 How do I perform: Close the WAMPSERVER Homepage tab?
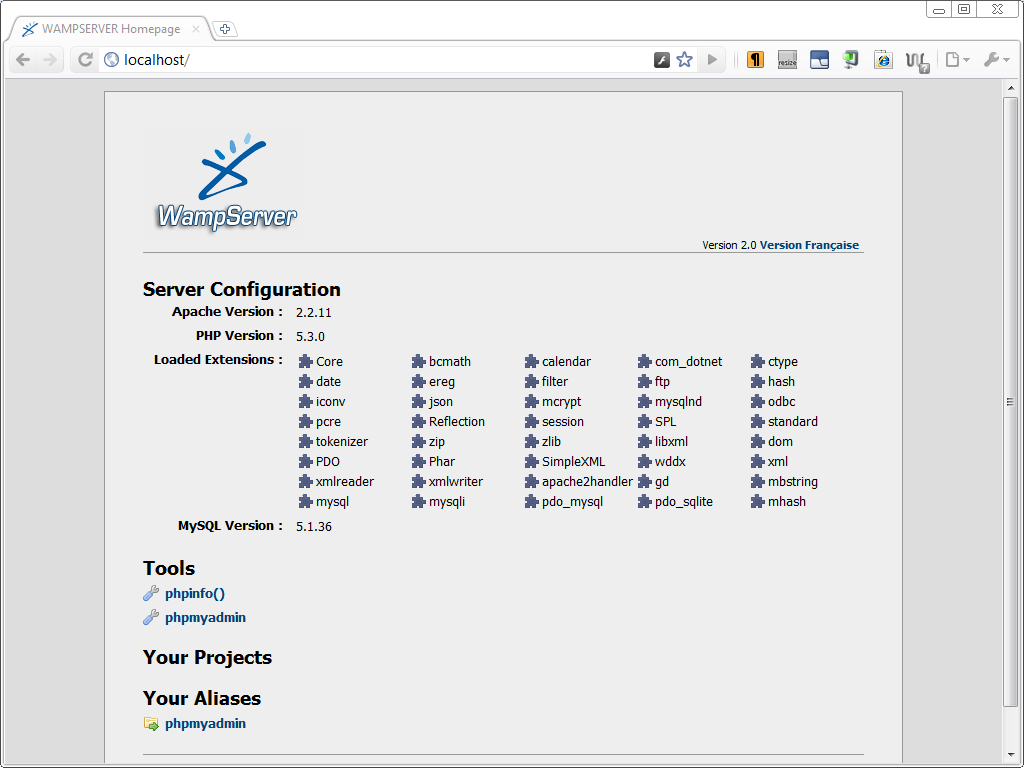(195, 29)
